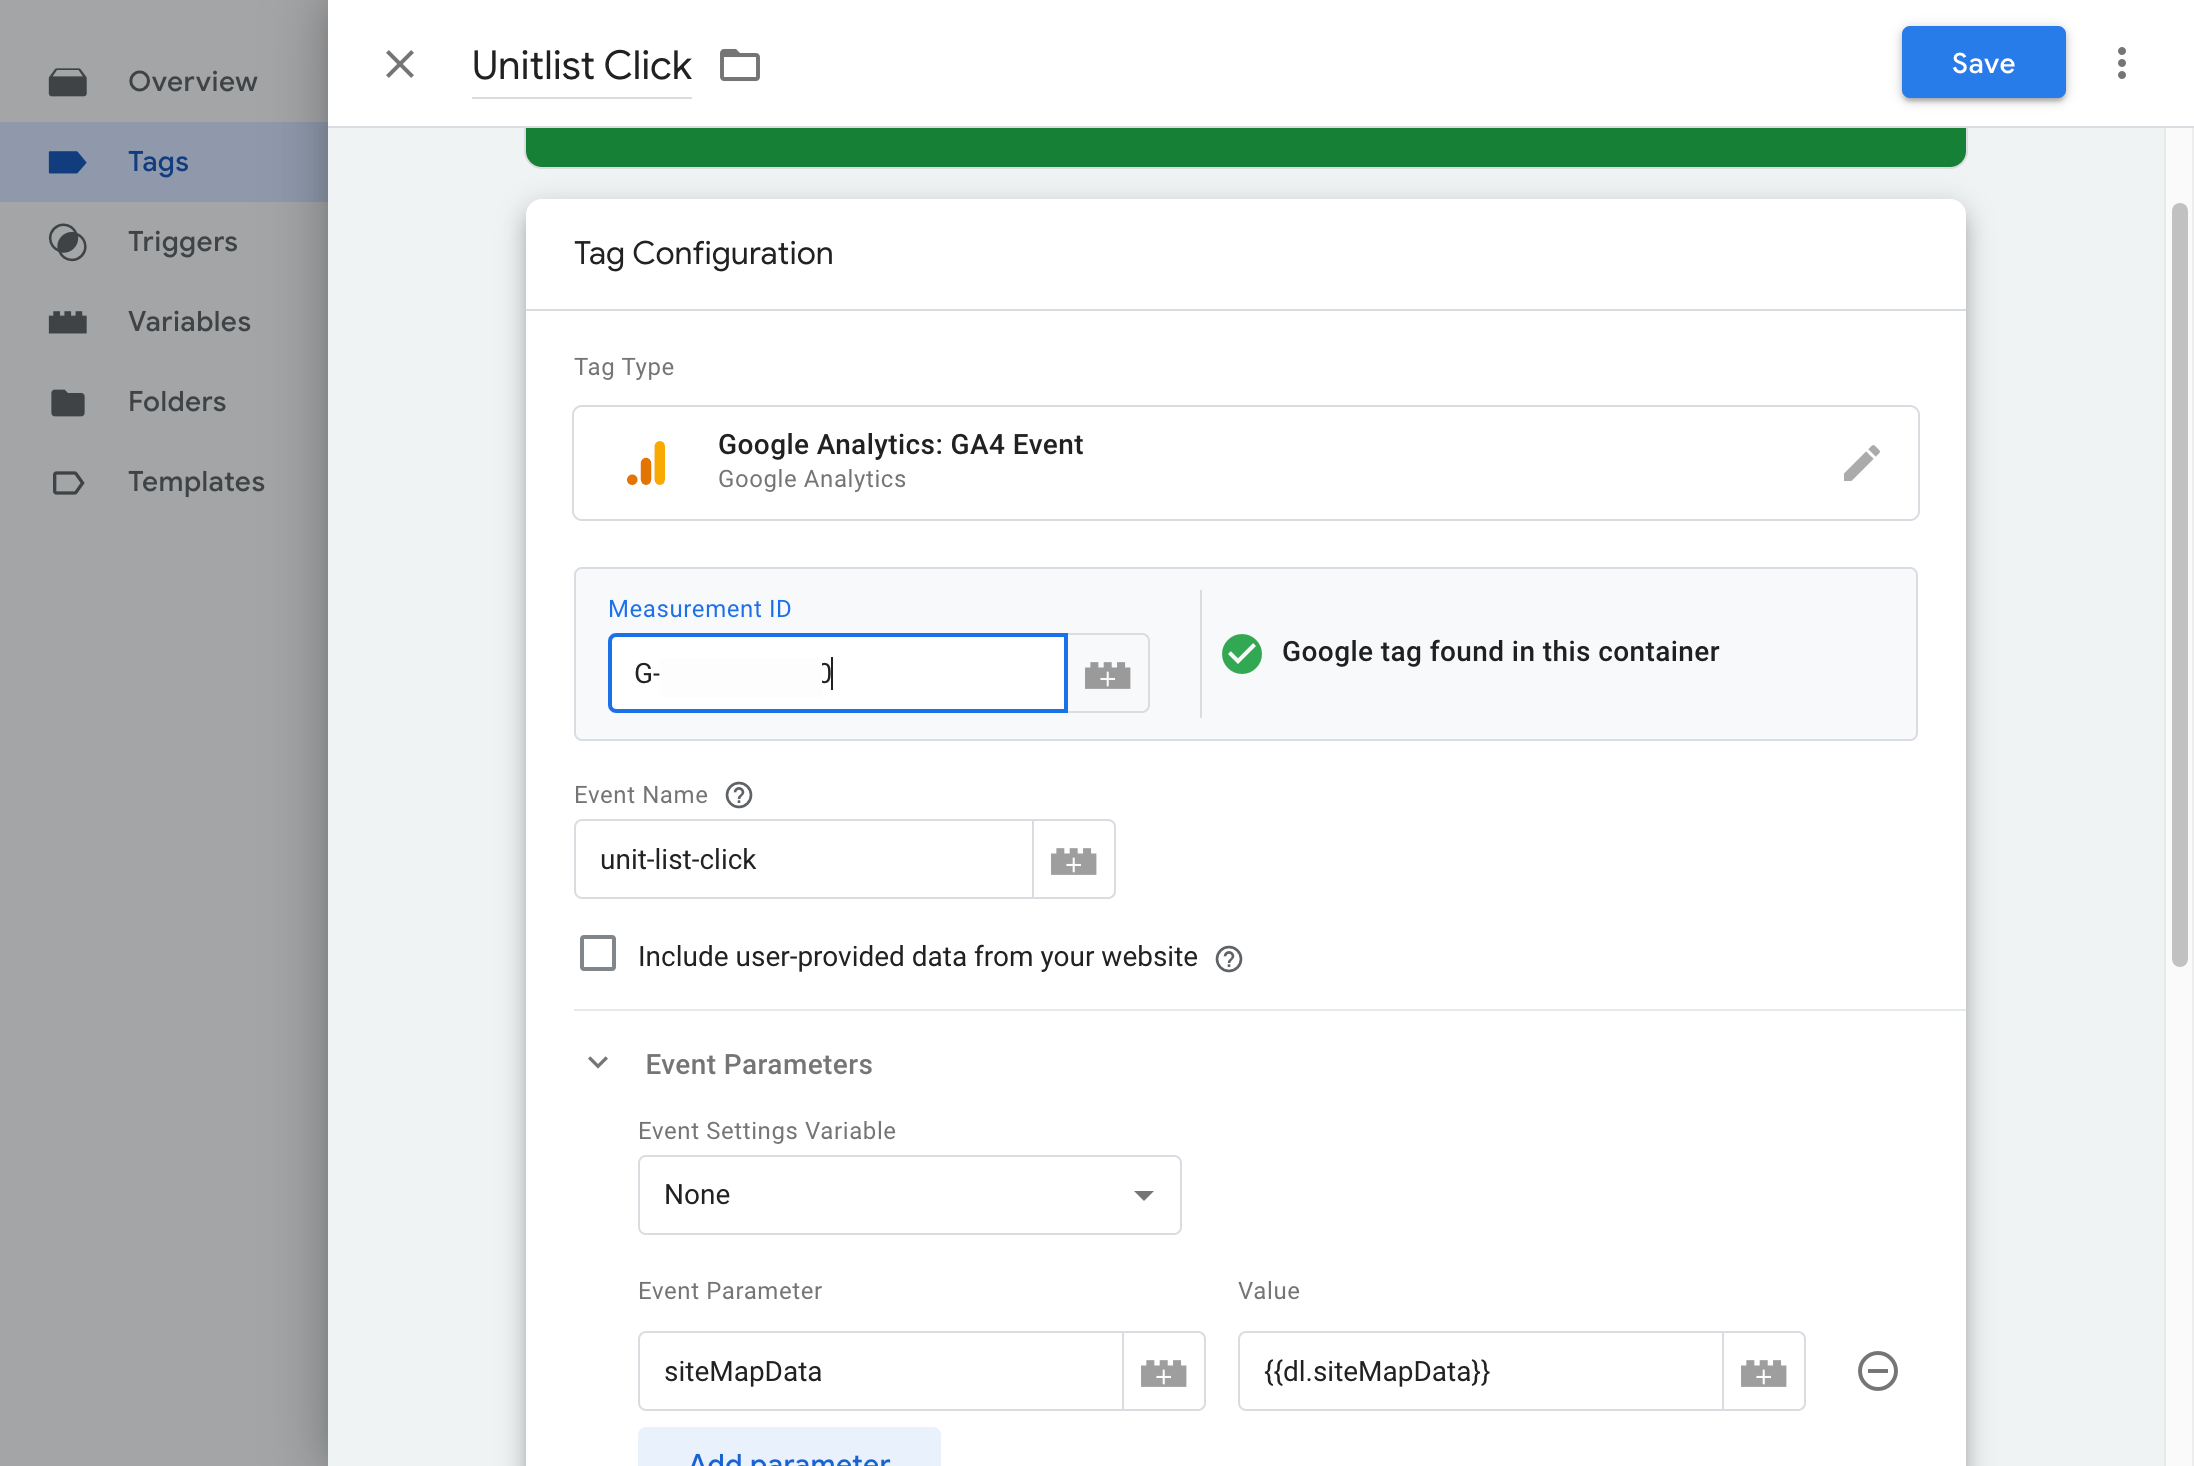This screenshot has width=2194, height=1466.
Task: Click the Add parameter button
Action: tap(789, 1448)
